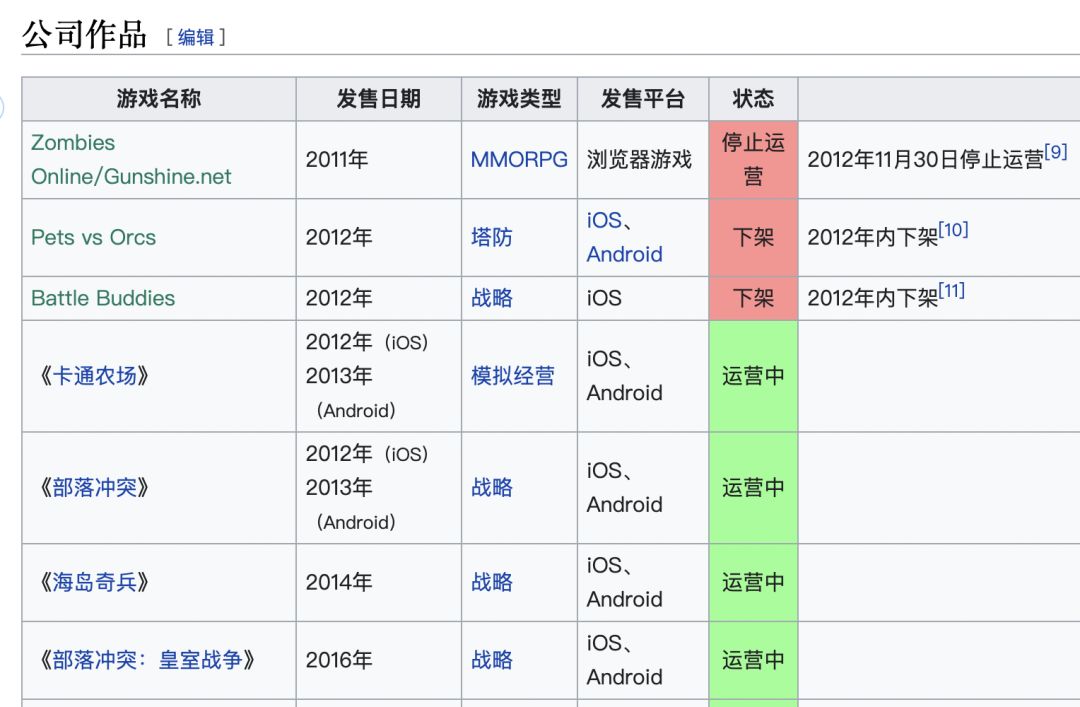Open the 部落冲突 game link
The image size is (1080, 707).
(x=94, y=487)
